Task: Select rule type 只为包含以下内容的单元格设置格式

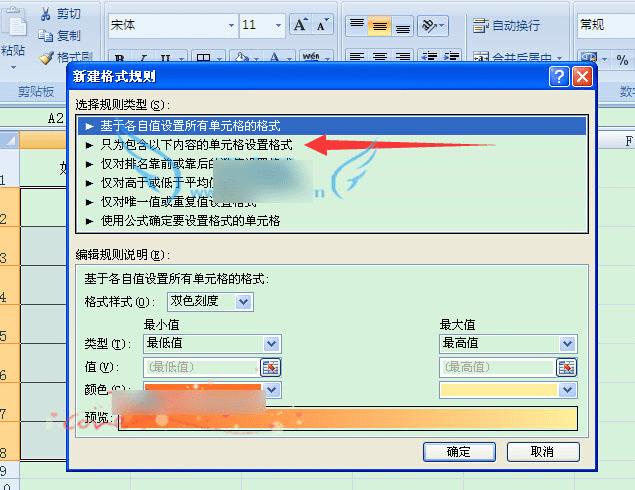Action: (196, 145)
